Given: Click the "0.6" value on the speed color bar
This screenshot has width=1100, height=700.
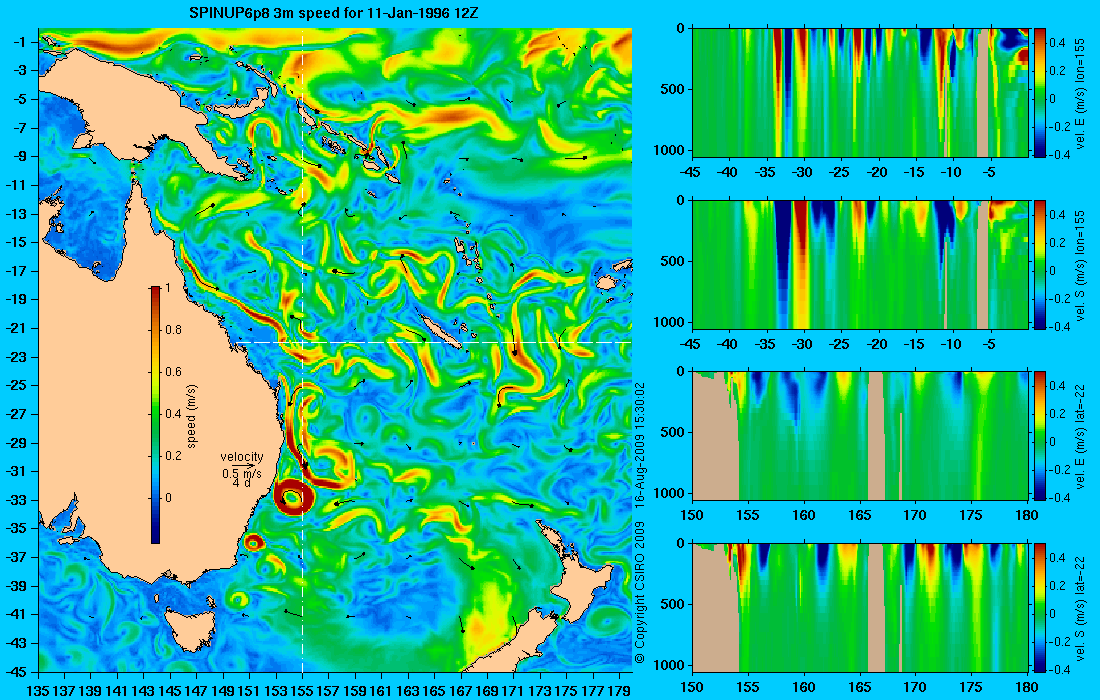Looking at the screenshot, I should 173,372.
